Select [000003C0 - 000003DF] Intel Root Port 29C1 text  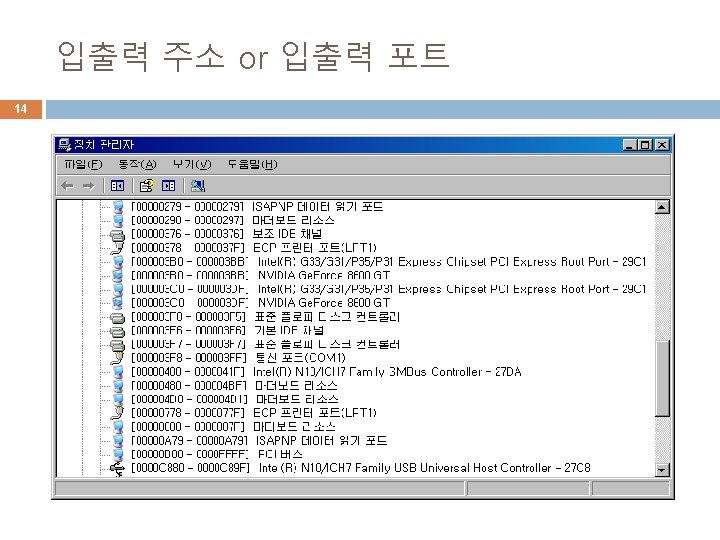(388, 289)
